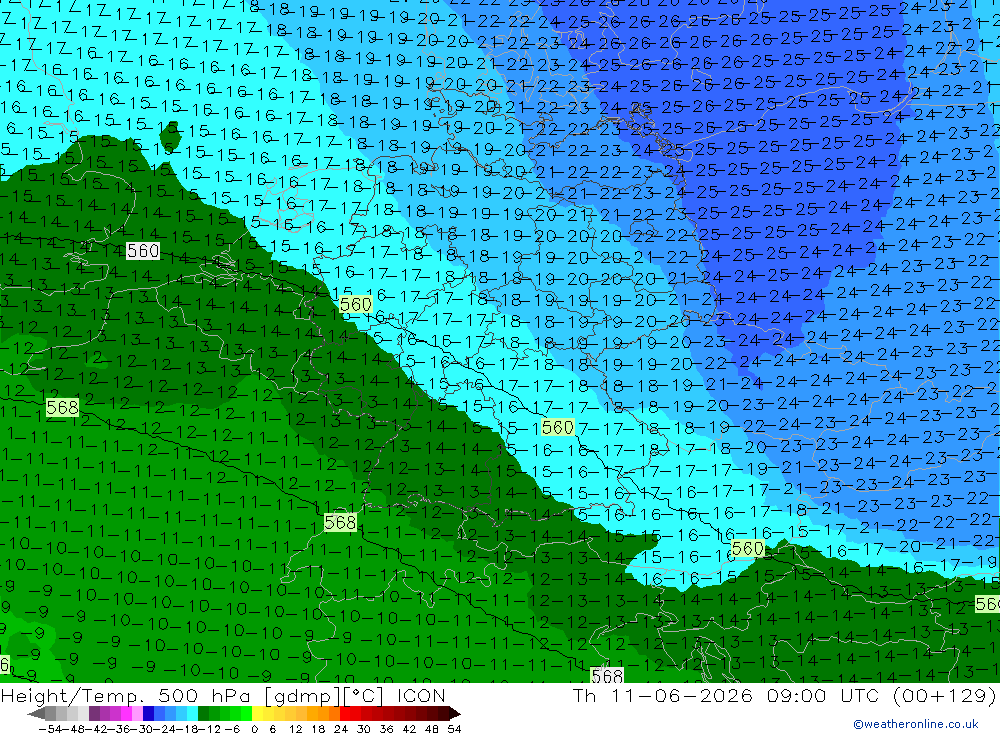Click the '[gdmp]' unit label

[302, 696]
